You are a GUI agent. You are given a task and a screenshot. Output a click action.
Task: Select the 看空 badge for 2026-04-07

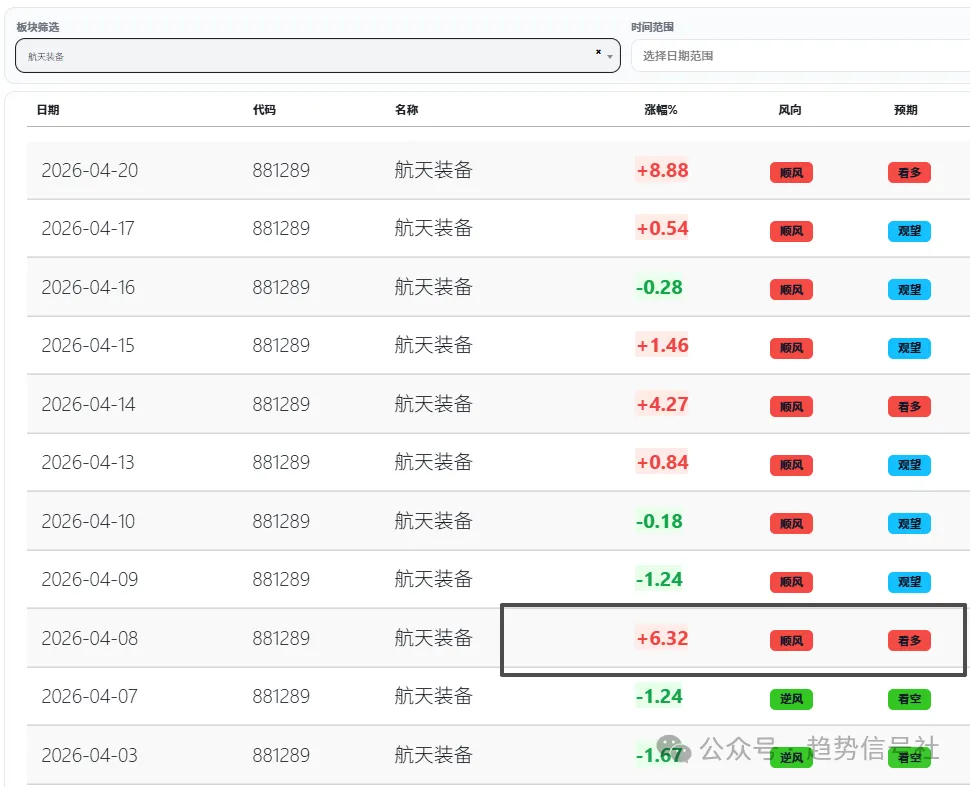tap(908, 699)
